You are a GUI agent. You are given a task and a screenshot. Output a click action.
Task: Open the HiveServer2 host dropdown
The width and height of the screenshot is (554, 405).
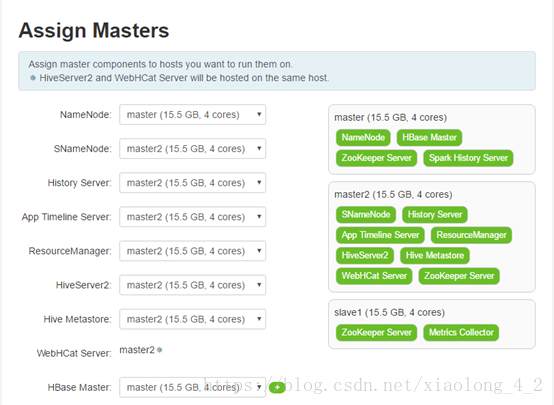pyautogui.click(x=193, y=285)
